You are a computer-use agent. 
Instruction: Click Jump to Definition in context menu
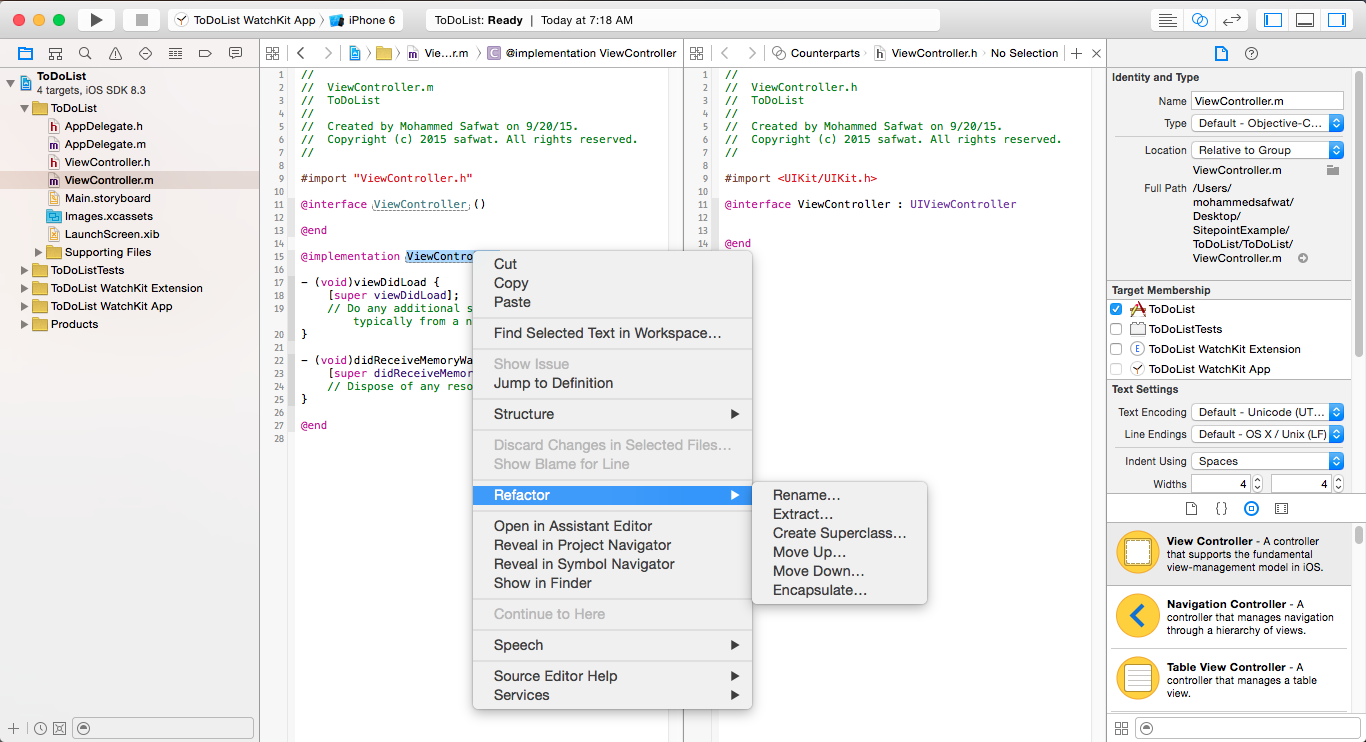[553, 383]
